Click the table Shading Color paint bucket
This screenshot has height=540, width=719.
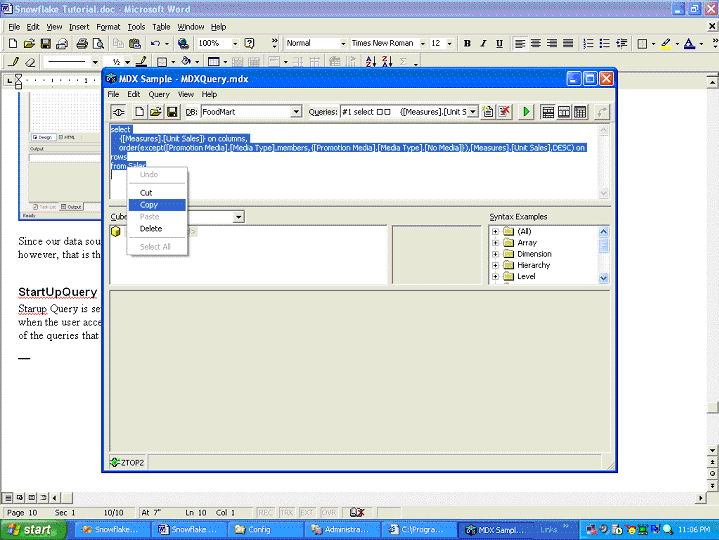pyautogui.click(x=186, y=61)
